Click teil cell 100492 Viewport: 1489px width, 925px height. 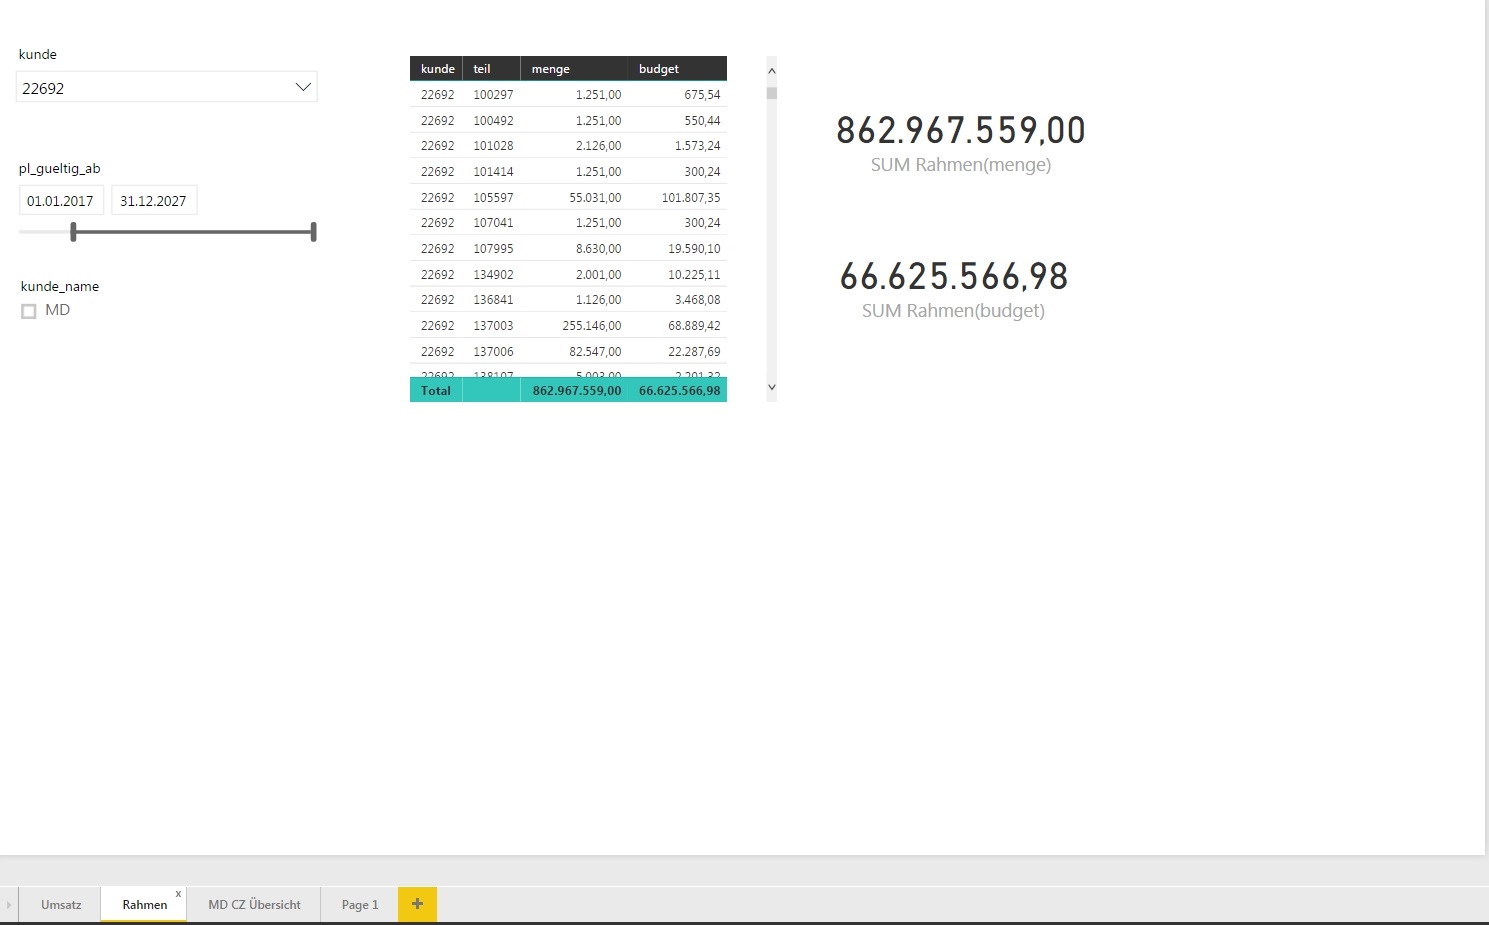pos(493,121)
